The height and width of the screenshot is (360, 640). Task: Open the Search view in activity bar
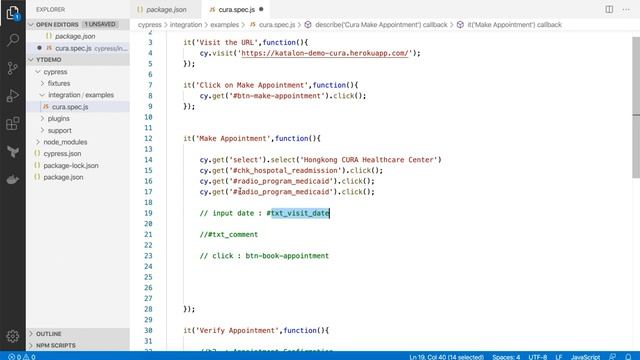[13, 40]
